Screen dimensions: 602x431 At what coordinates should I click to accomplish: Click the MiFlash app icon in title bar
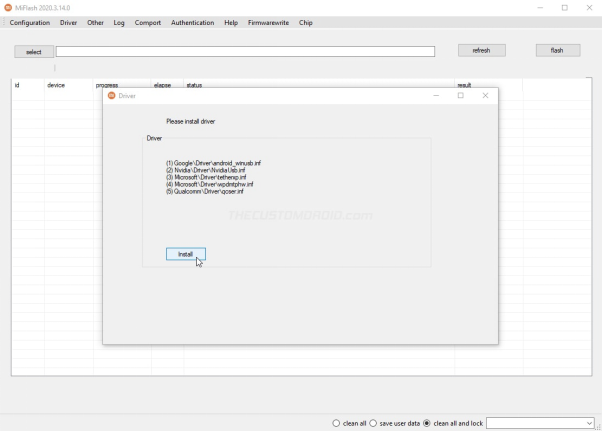tap(8, 8)
